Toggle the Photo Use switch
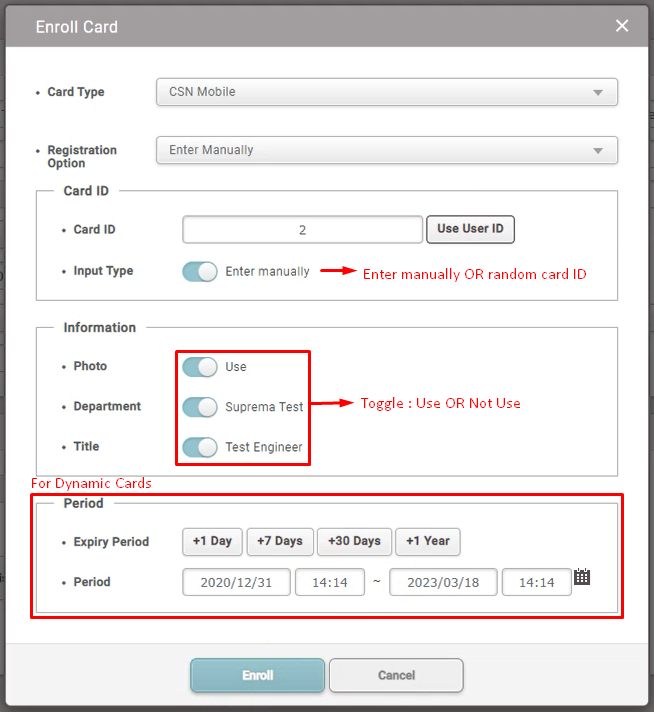This screenshot has width=654, height=712. tap(200, 367)
